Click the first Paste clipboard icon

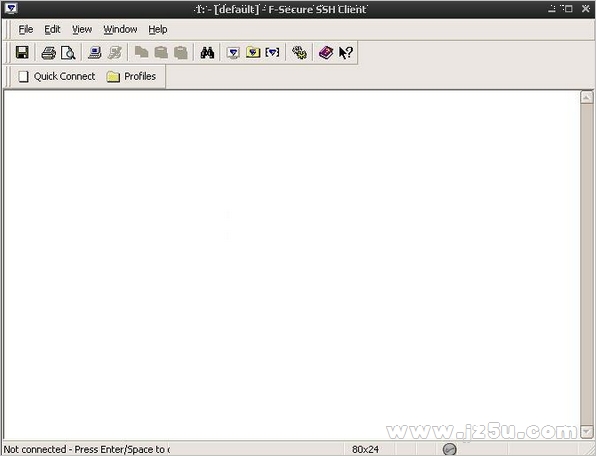(x=161, y=52)
